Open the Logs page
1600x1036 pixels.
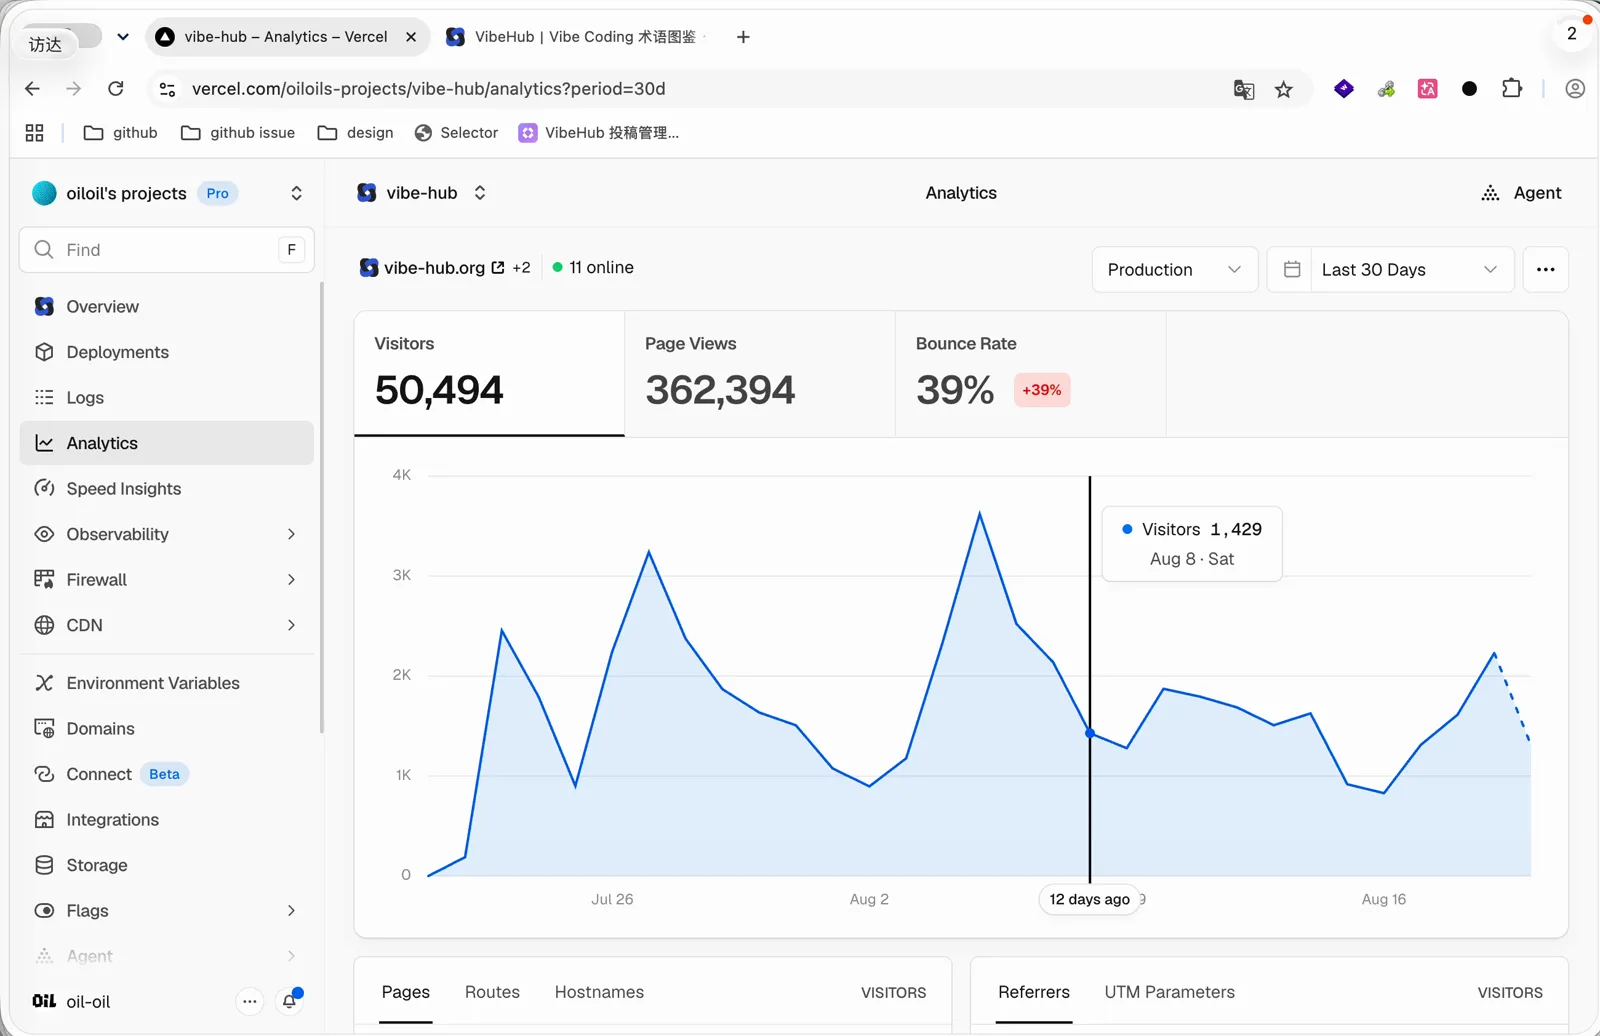coord(166,398)
